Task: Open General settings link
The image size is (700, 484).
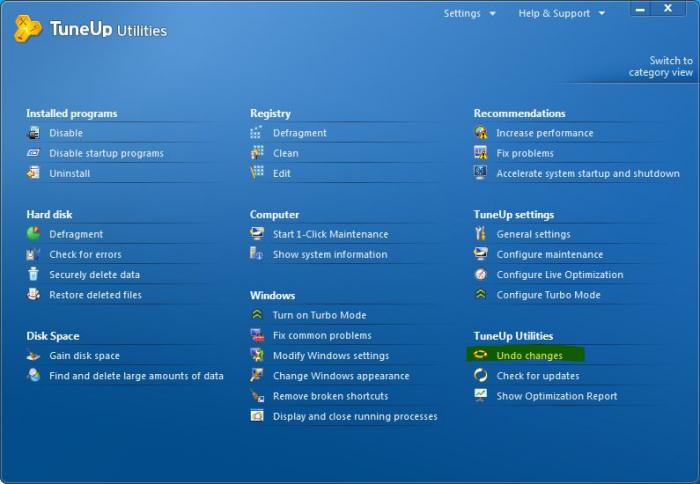Action: tap(533, 234)
